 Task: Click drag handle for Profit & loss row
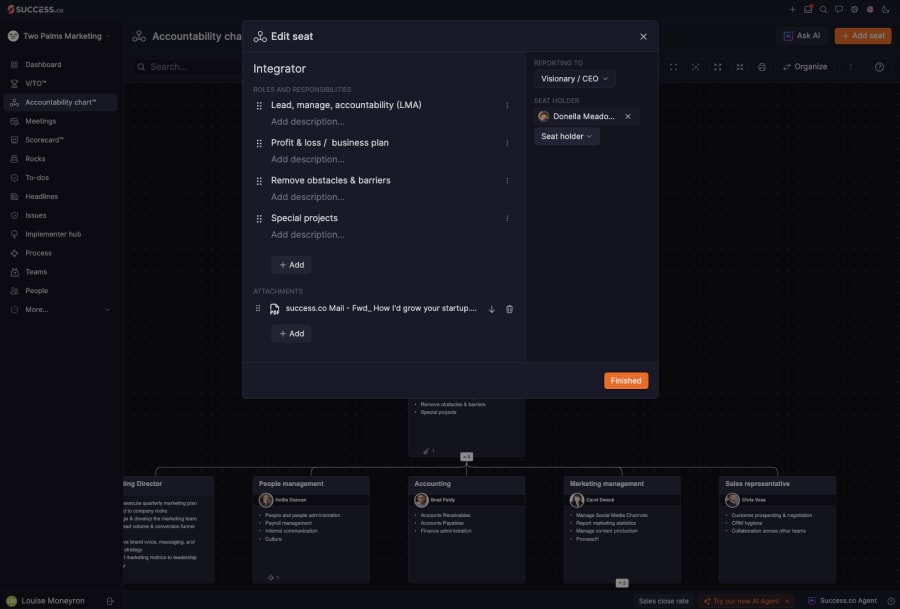tap(259, 143)
